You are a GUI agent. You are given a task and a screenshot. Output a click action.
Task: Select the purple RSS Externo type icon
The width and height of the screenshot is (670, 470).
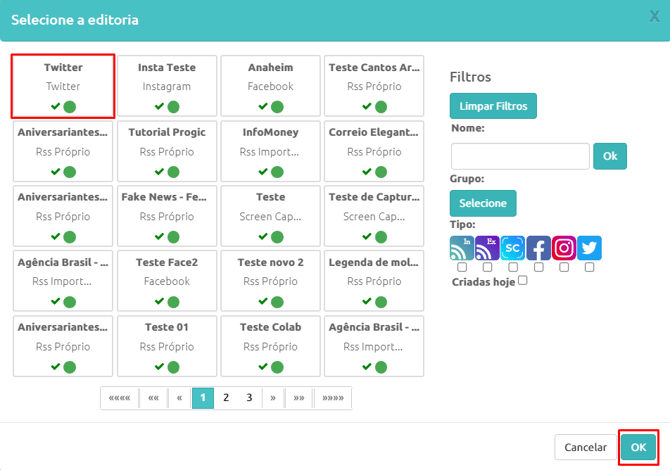(x=487, y=248)
